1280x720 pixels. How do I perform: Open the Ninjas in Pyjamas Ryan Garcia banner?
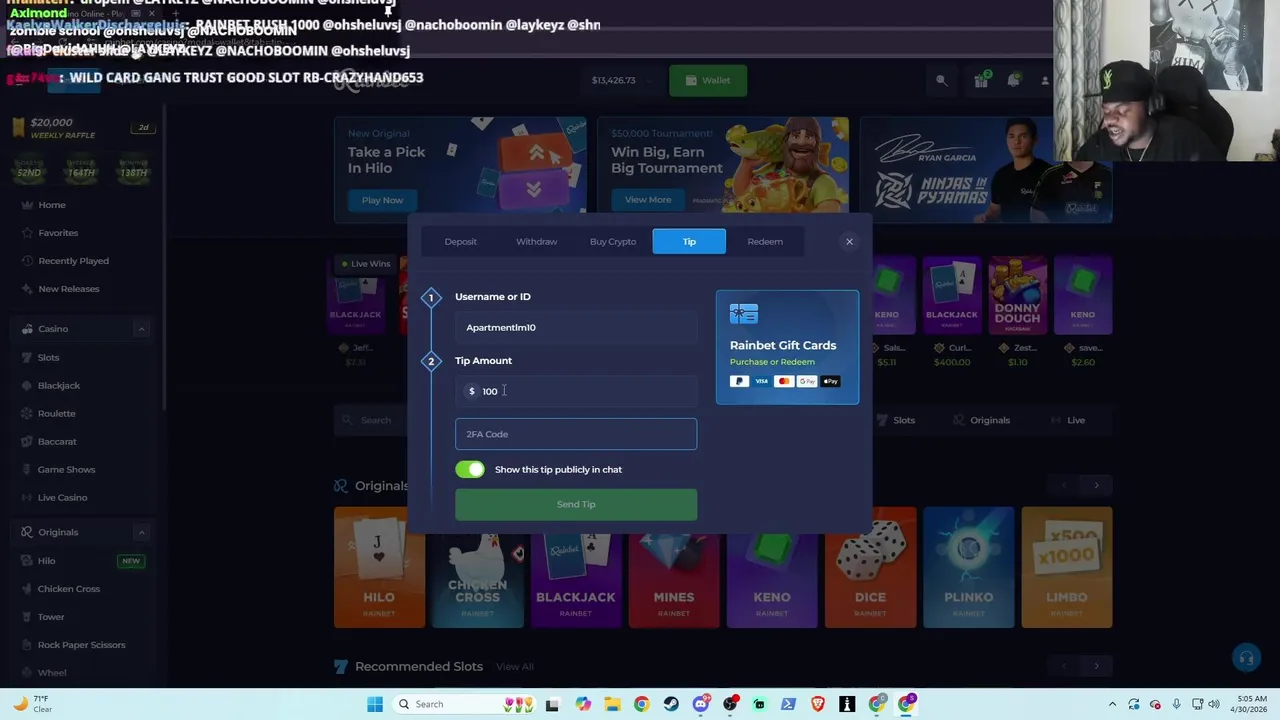(x=986, y=169)
